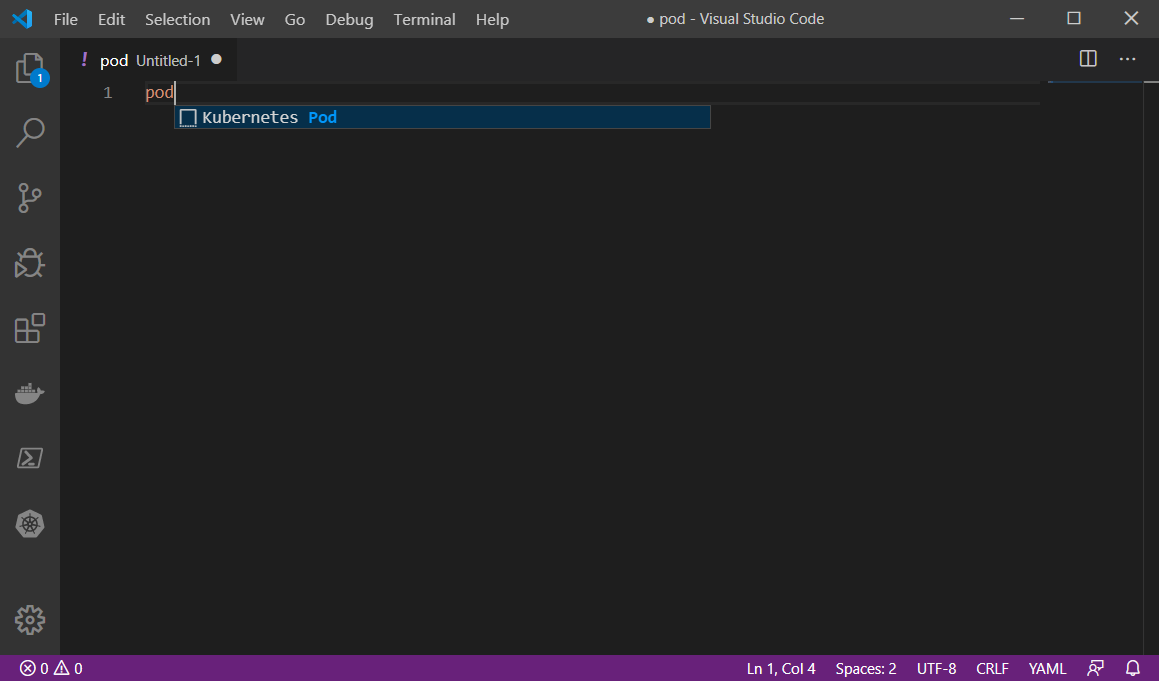1159x681 pixels.
Task: Click the YAML exclamation icon on tab
Action: click(x=84, y=59)
